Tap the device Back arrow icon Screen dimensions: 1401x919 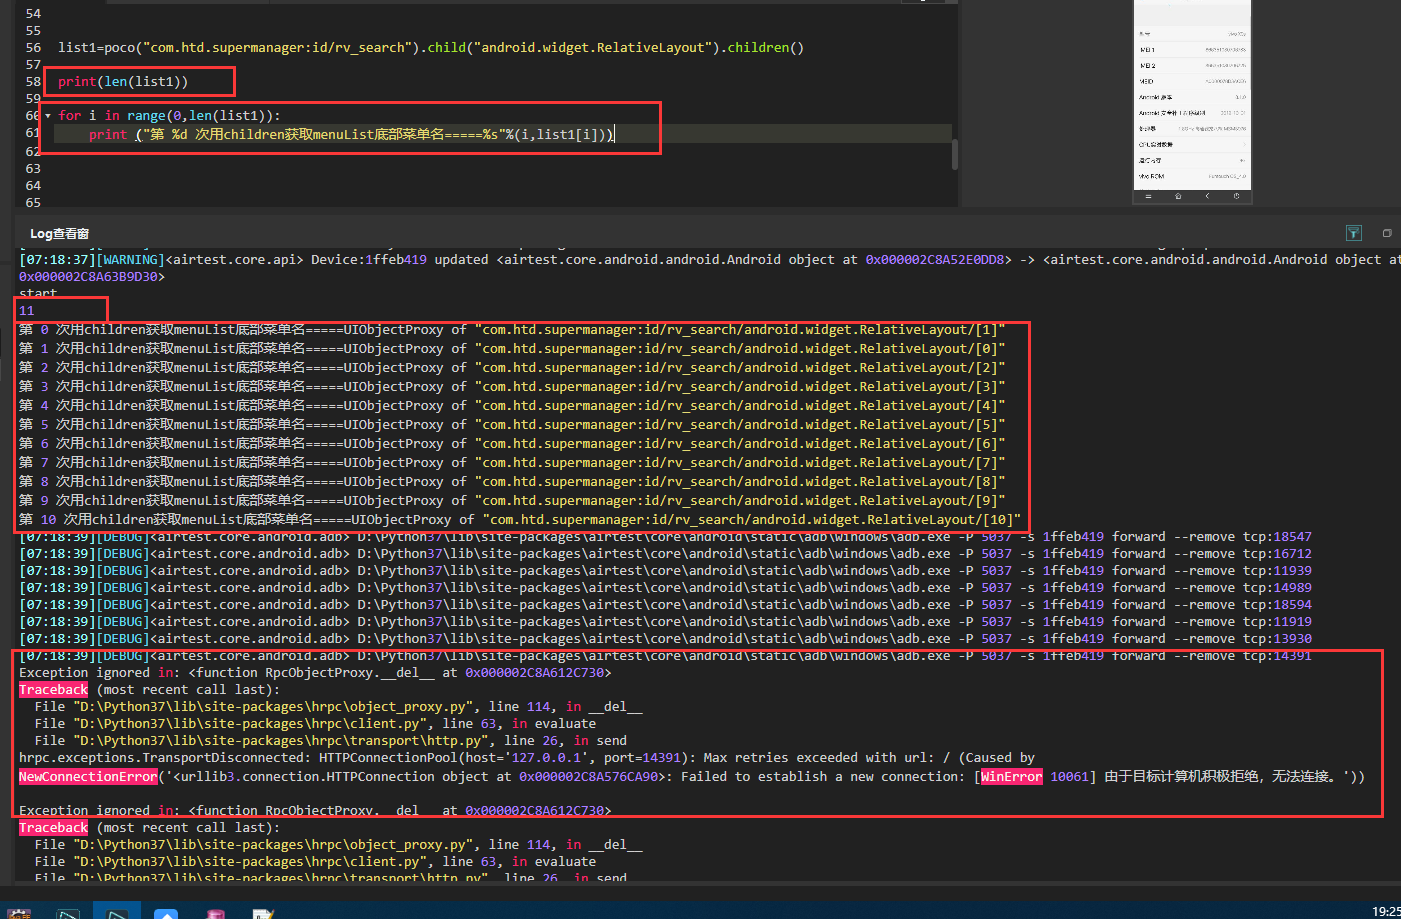1207,196
